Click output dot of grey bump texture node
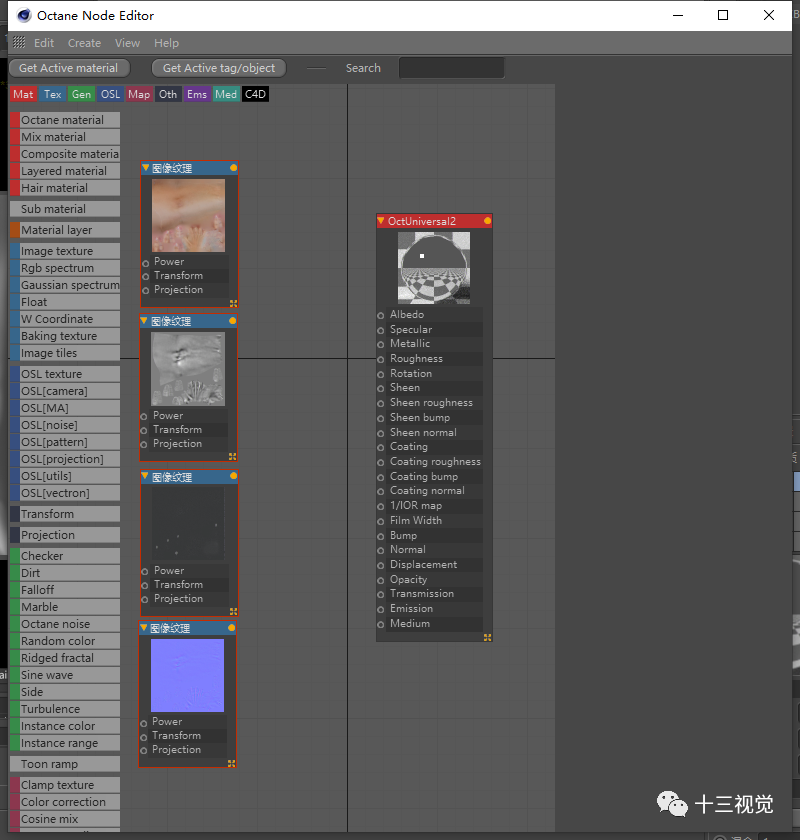This screenshot has height=840, width=800. click(x=233, y=321)
